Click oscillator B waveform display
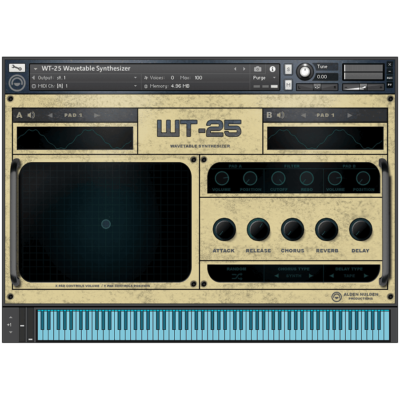The image size is (400, 400). [325, 138]
